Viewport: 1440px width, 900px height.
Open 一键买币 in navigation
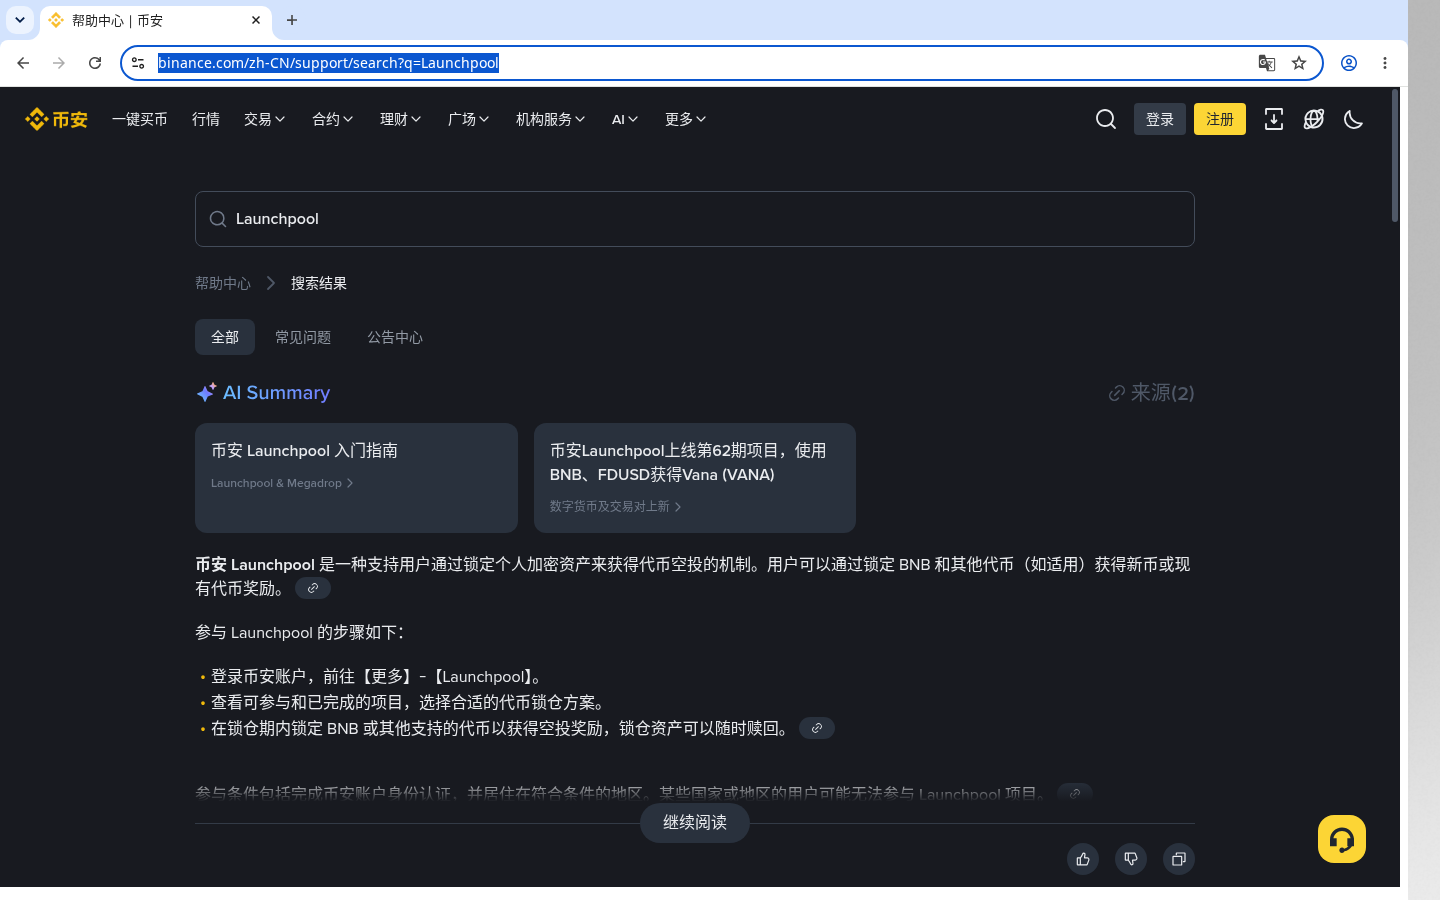coord(140,119)
